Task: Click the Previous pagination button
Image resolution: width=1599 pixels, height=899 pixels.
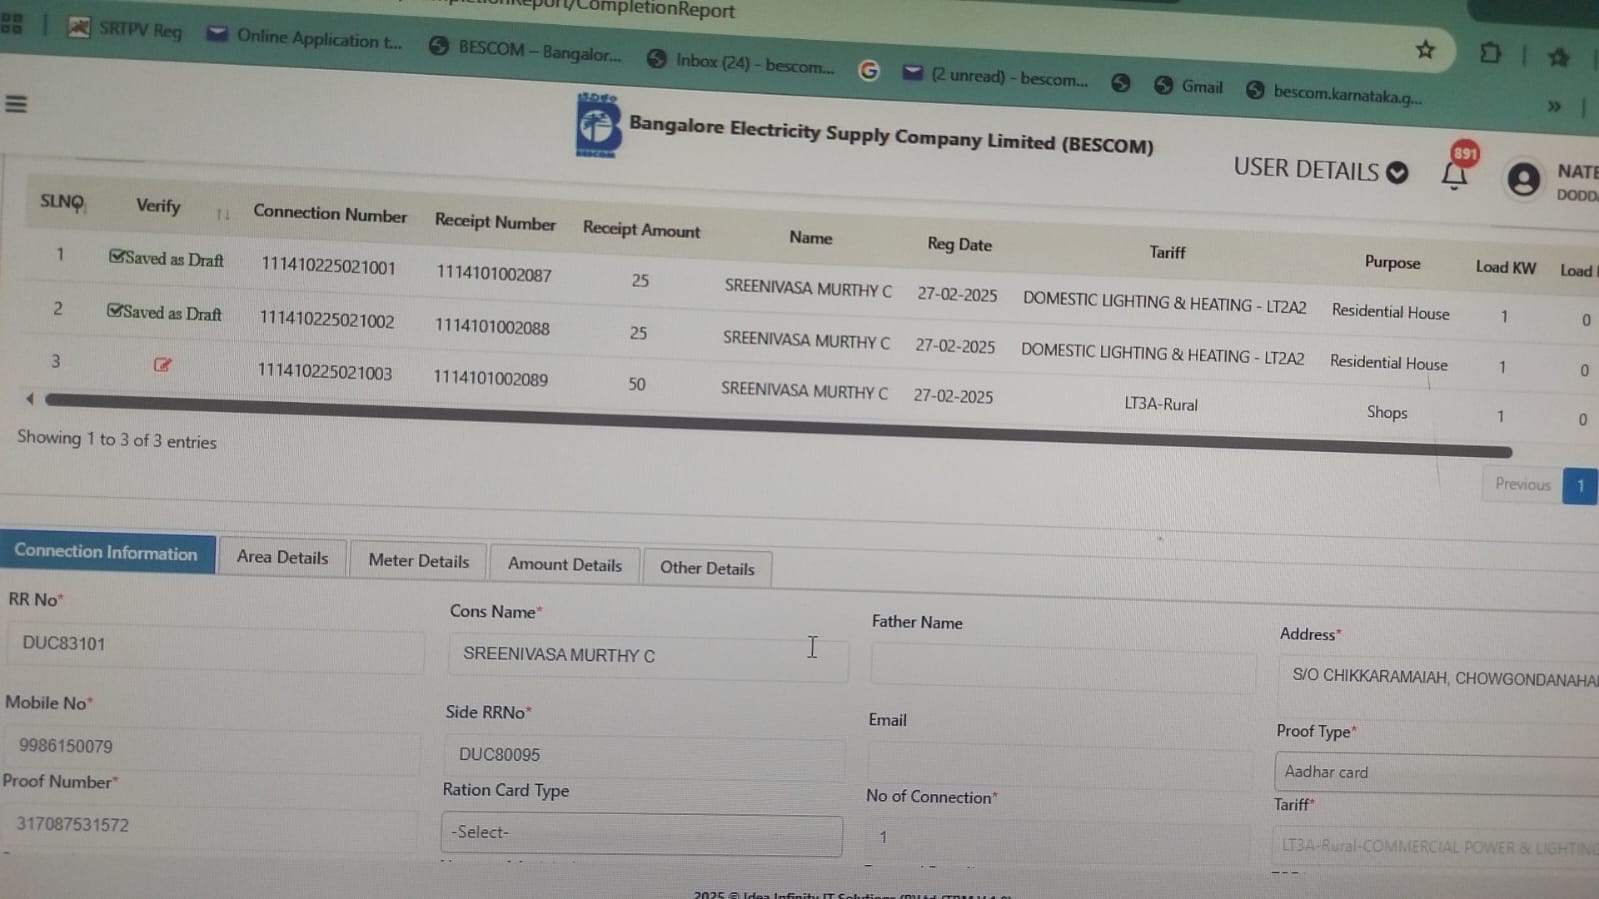Action: [1522, 484]
